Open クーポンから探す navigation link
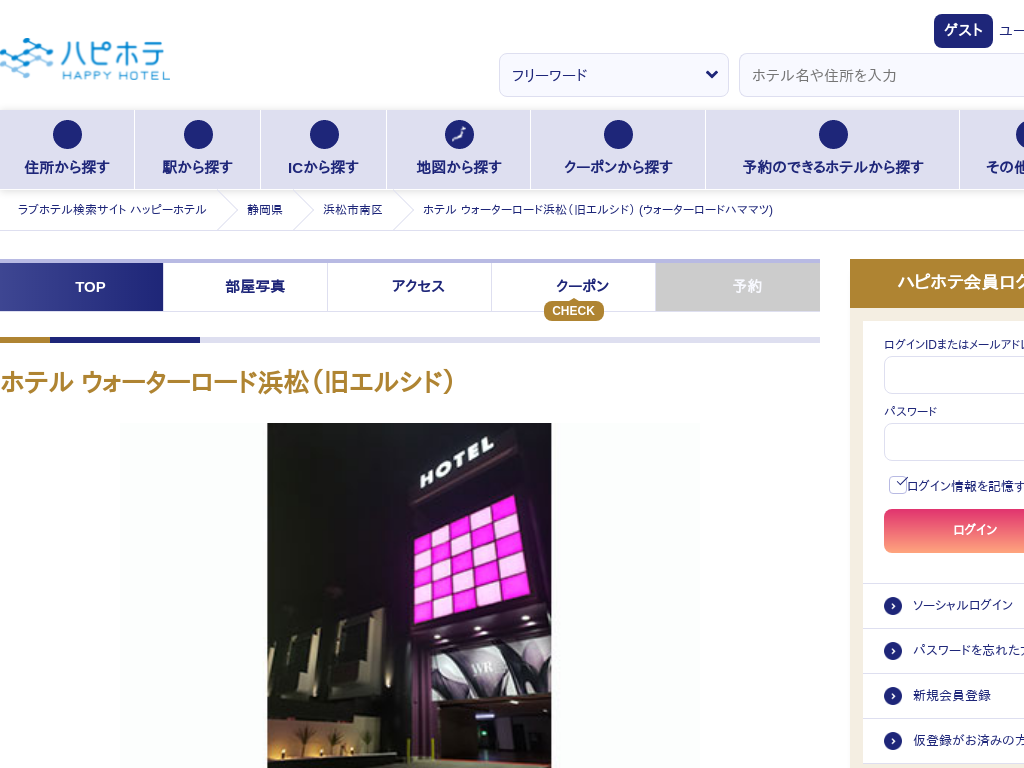The height and width of the screenshot is (768, 1024). click(618, 150)
